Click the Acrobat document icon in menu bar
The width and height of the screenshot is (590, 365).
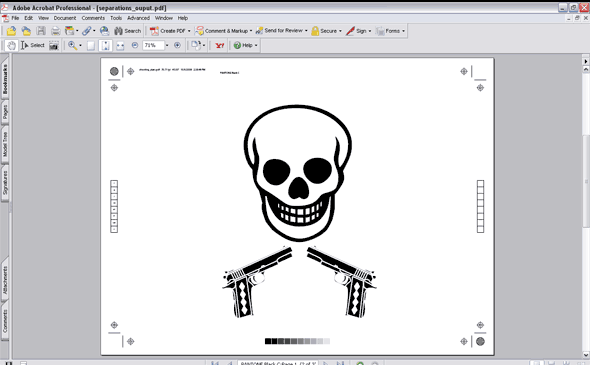(x=5, y=18)
